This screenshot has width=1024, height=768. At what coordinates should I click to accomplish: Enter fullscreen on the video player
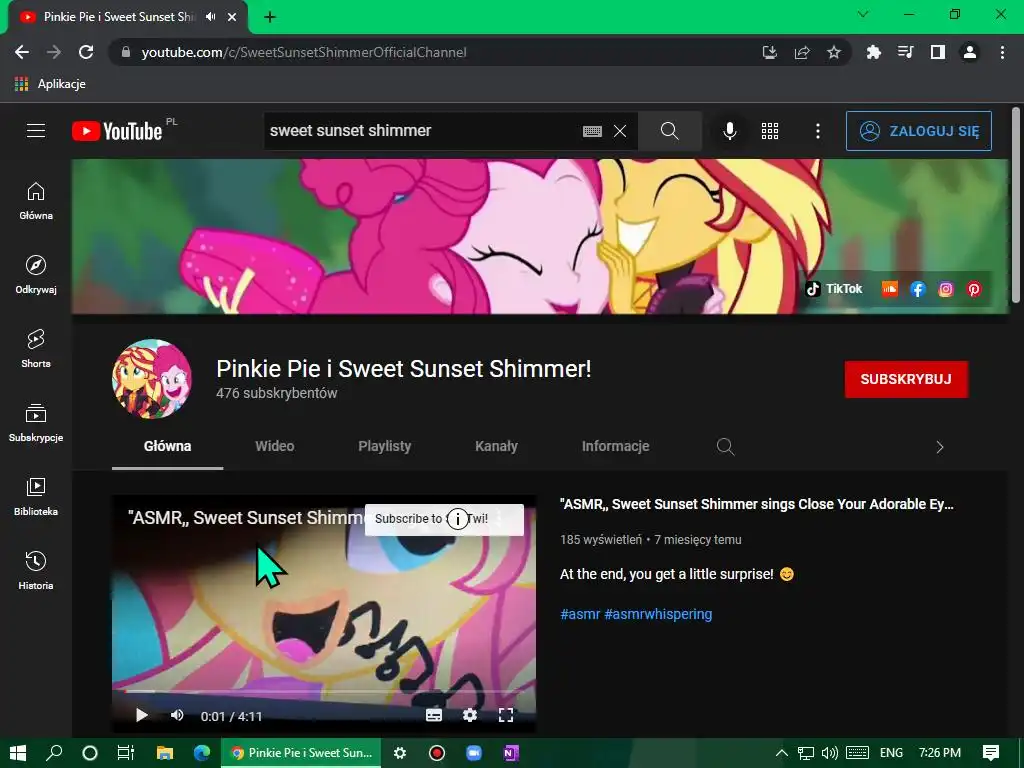505,716
